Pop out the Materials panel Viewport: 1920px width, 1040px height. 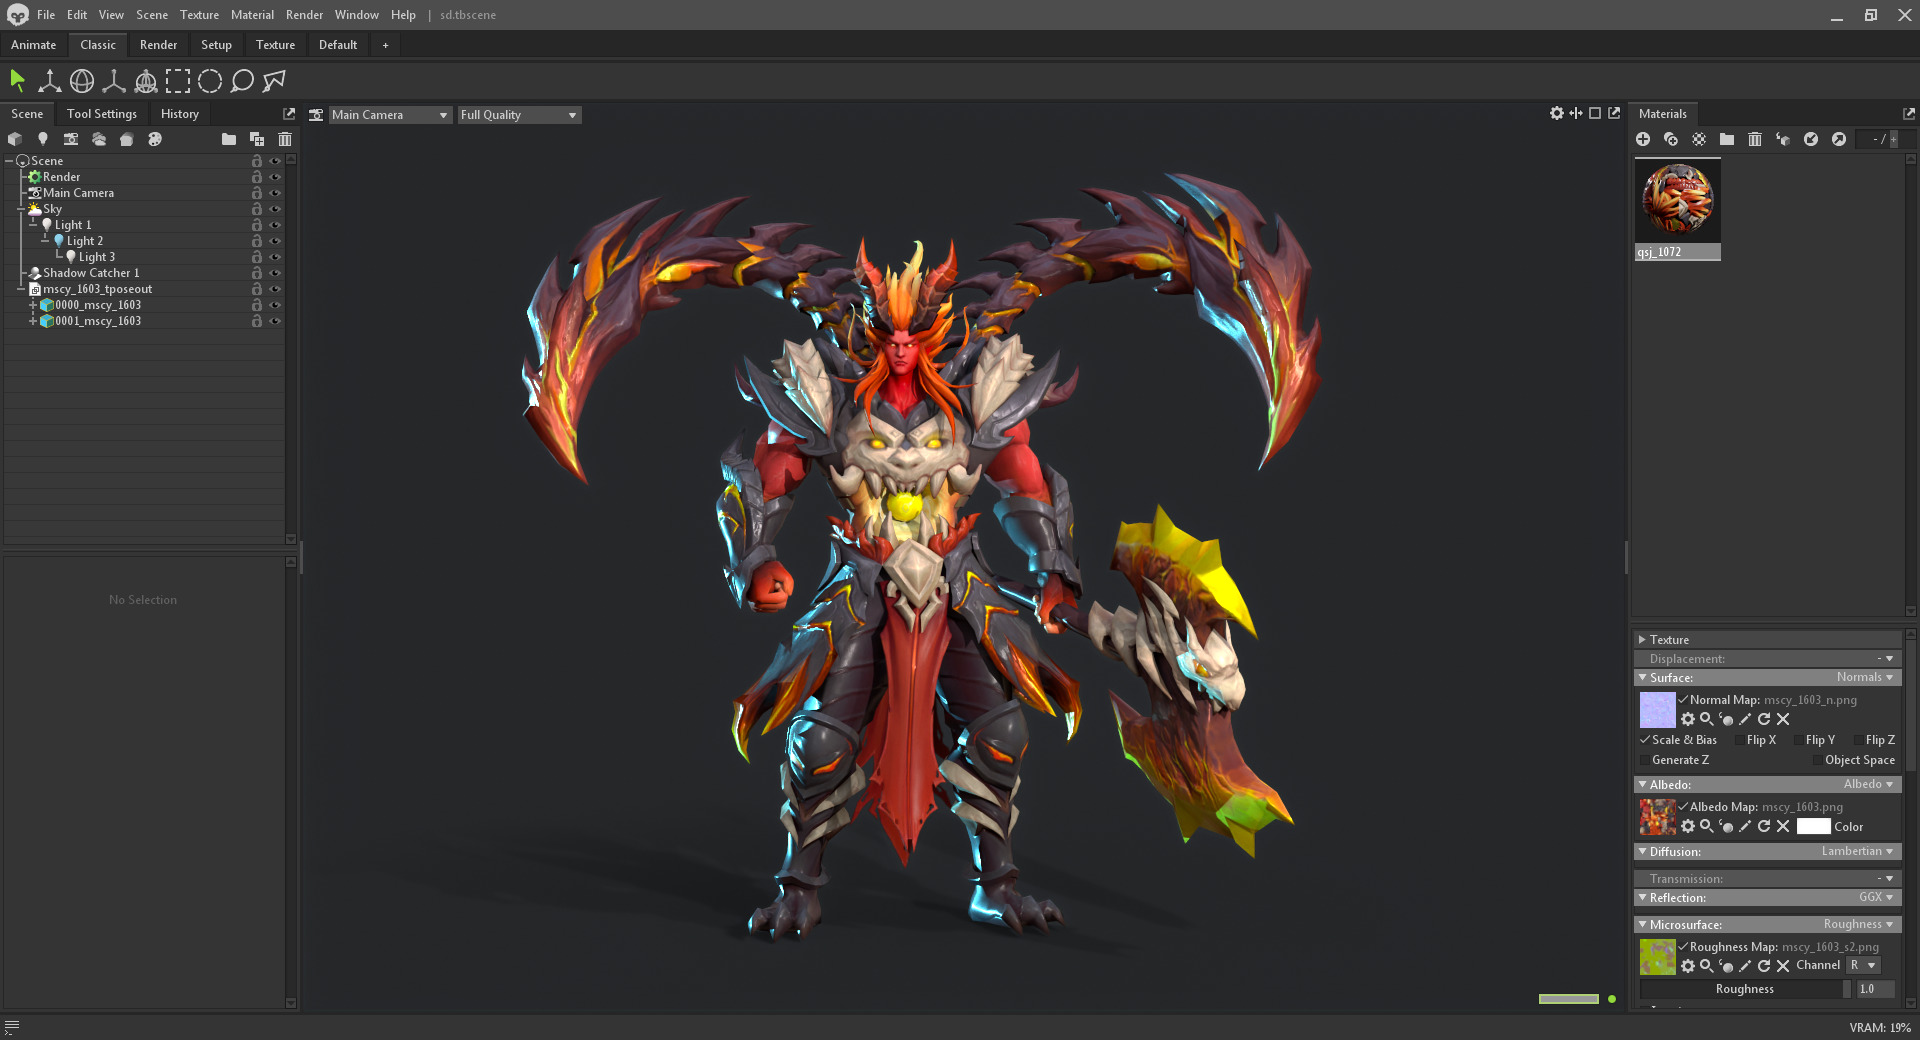coord(1909,114)
